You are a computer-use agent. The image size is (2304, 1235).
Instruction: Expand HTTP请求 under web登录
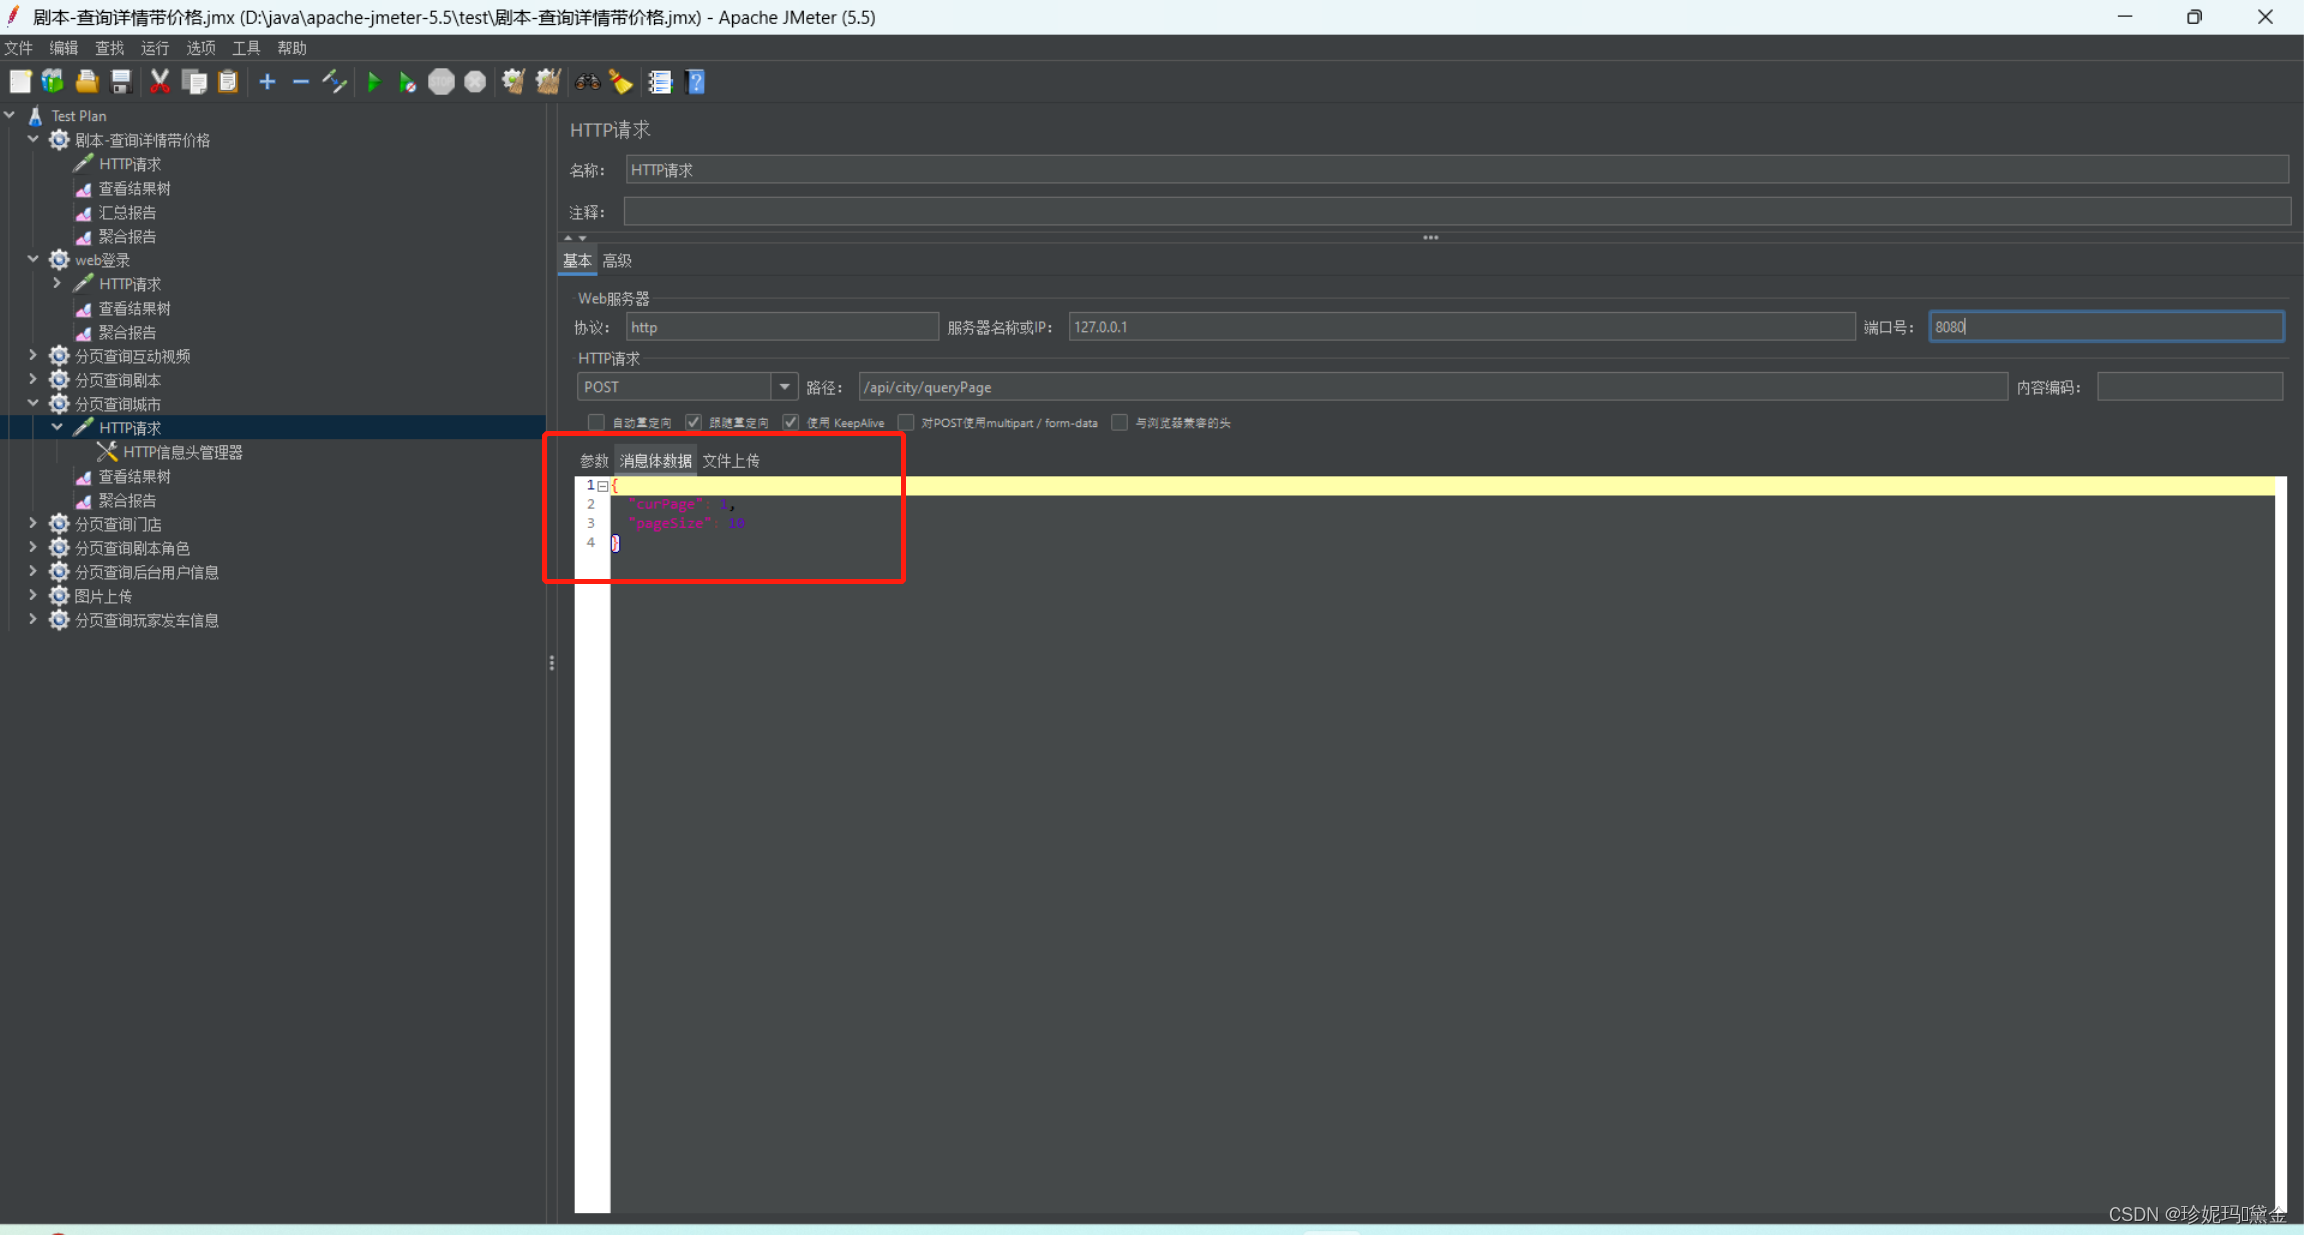click(x=57, y=283)
